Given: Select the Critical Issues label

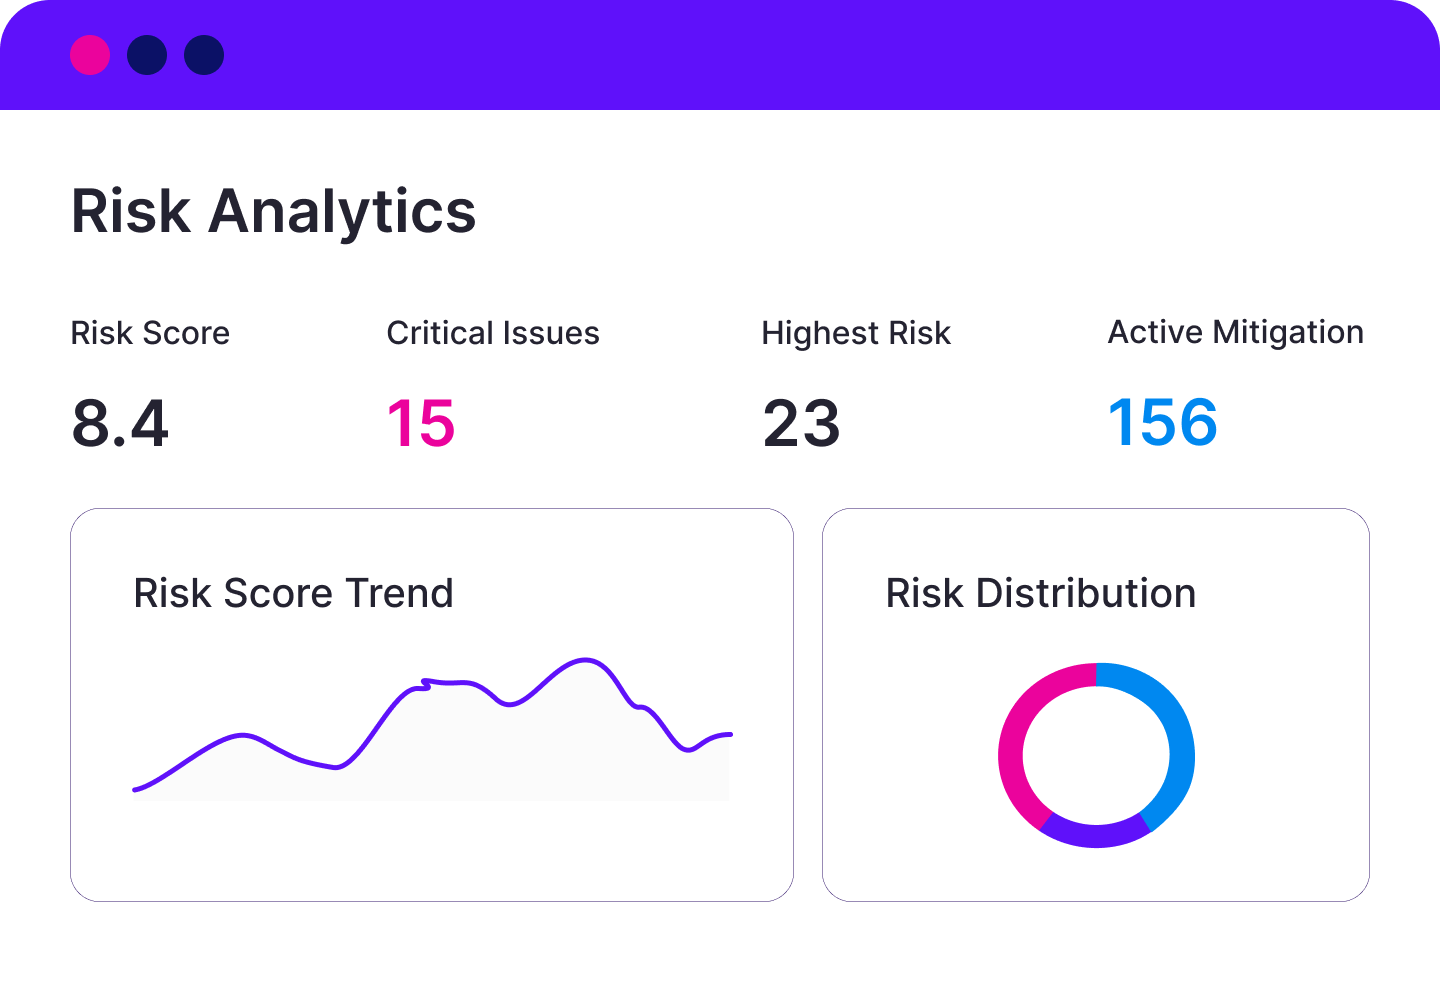Looking at the screenshot, I should (x=493, y=333).
